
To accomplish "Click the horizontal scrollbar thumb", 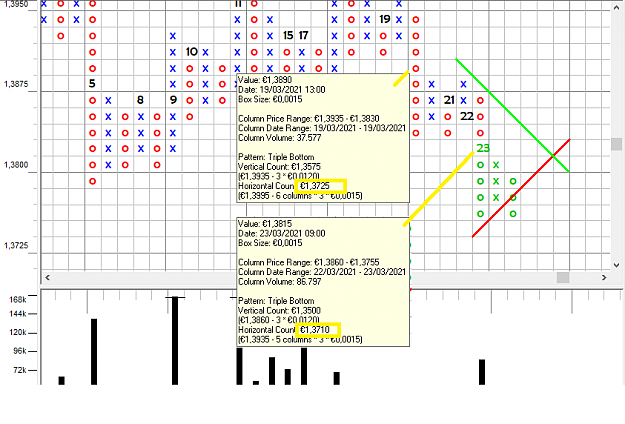I will click(x=563, y=277).
